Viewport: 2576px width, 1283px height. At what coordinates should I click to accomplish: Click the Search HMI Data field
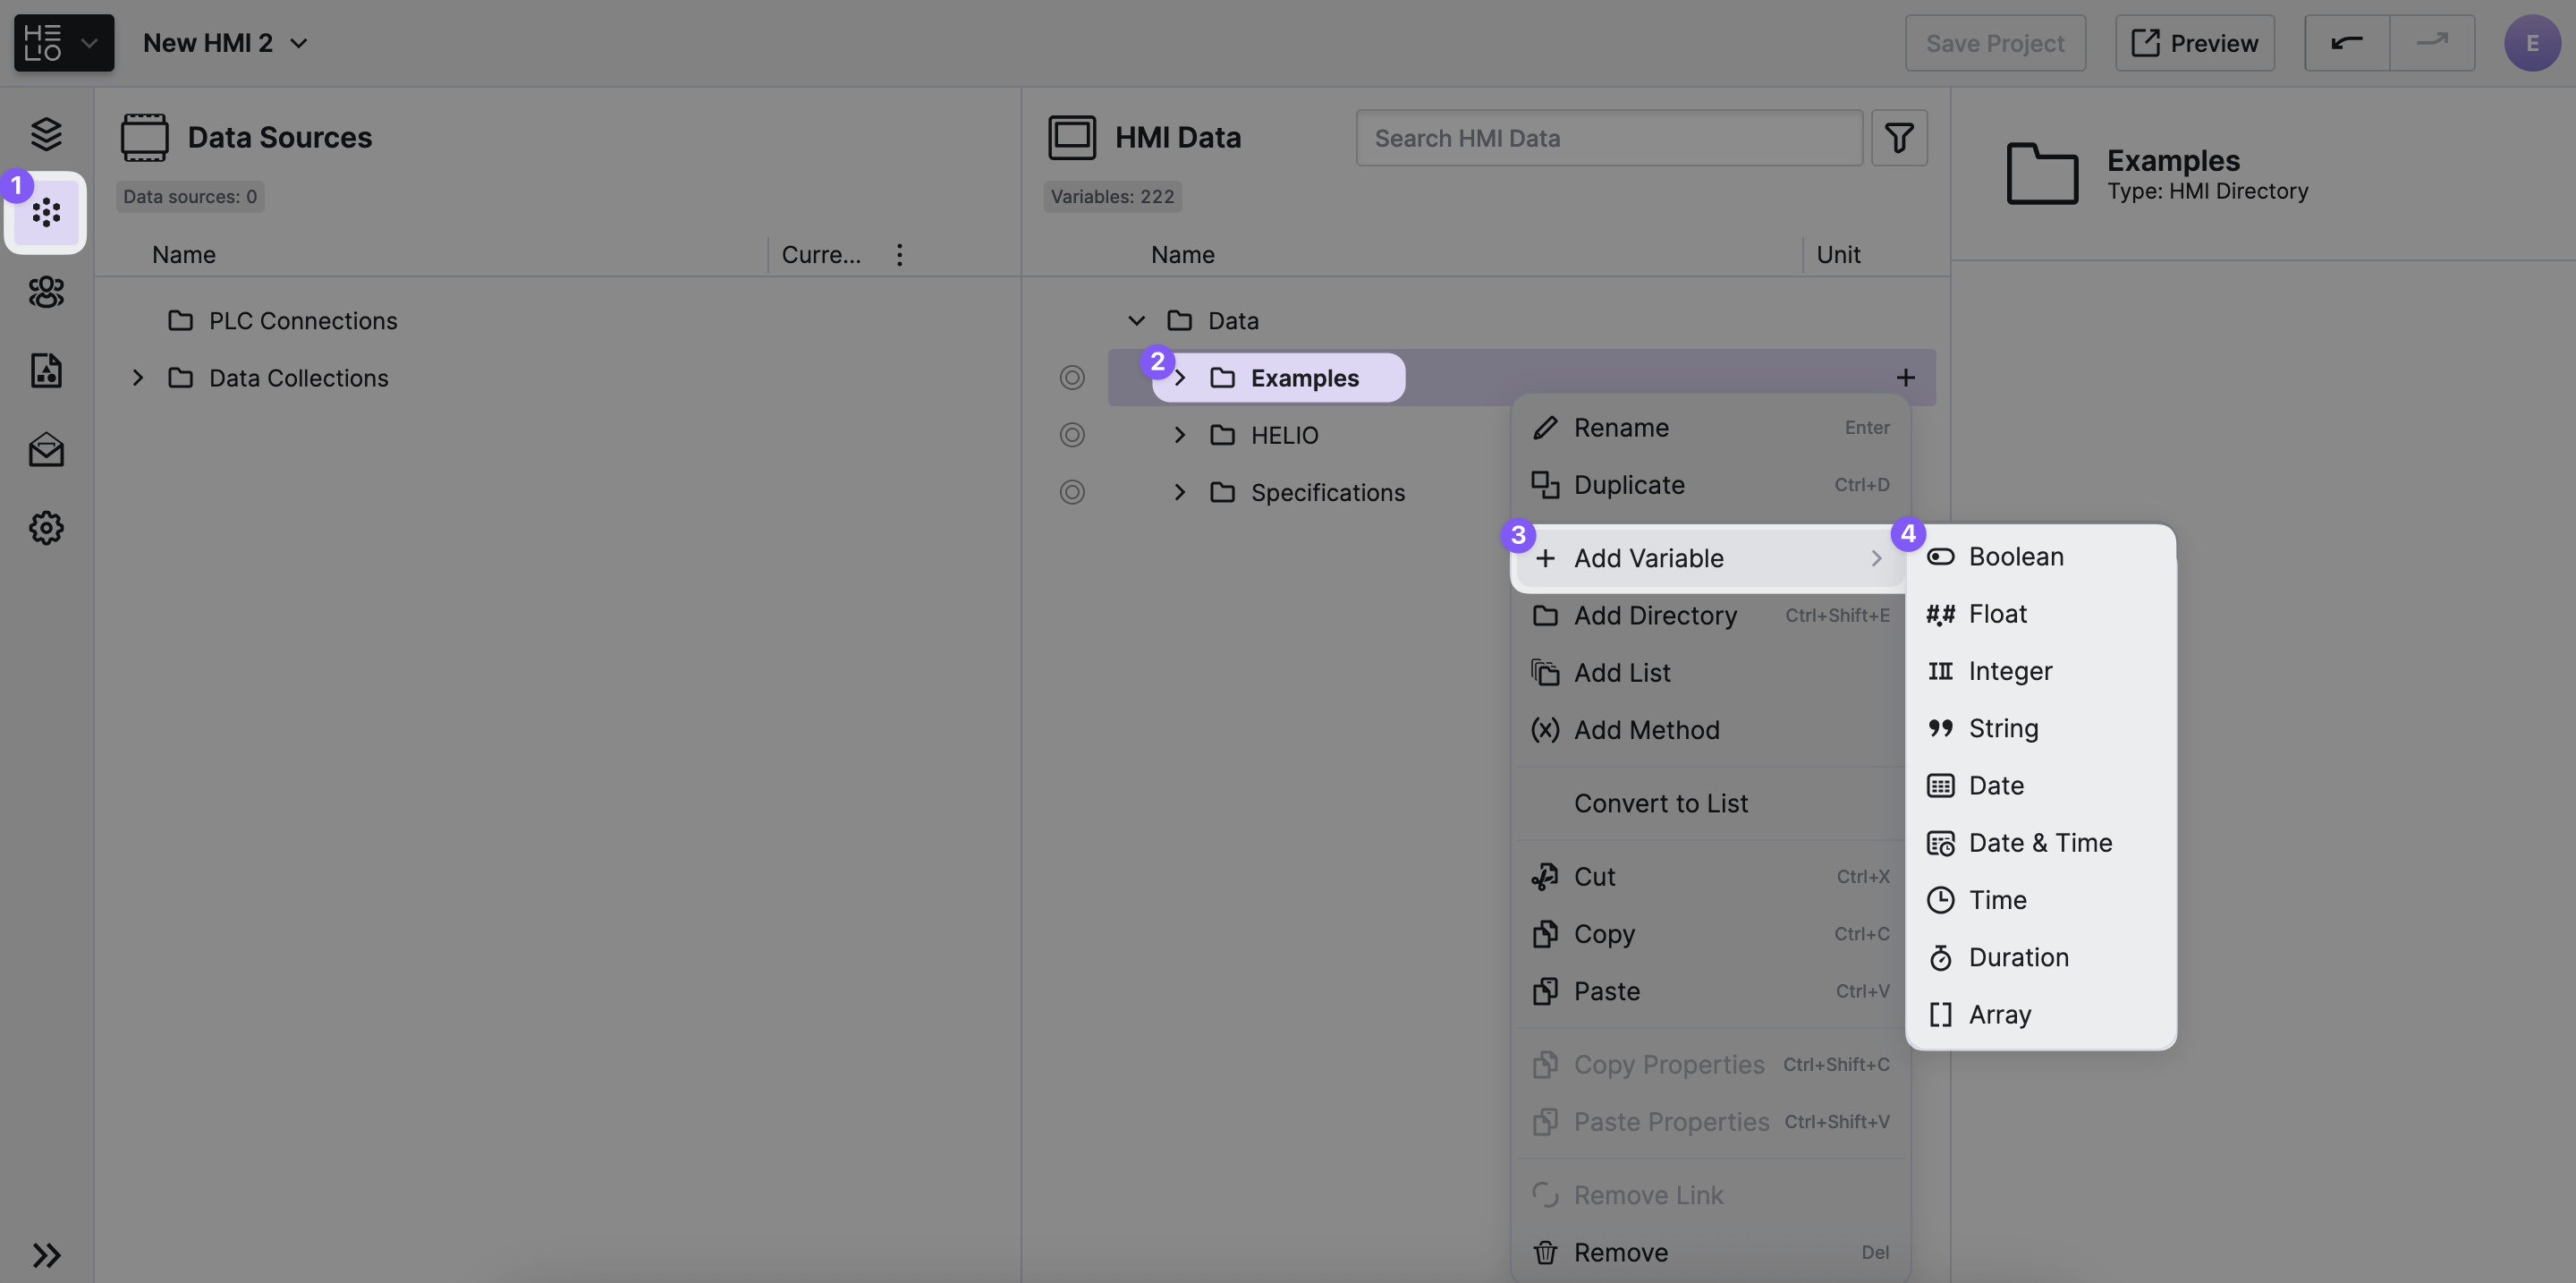[1608, 138]
